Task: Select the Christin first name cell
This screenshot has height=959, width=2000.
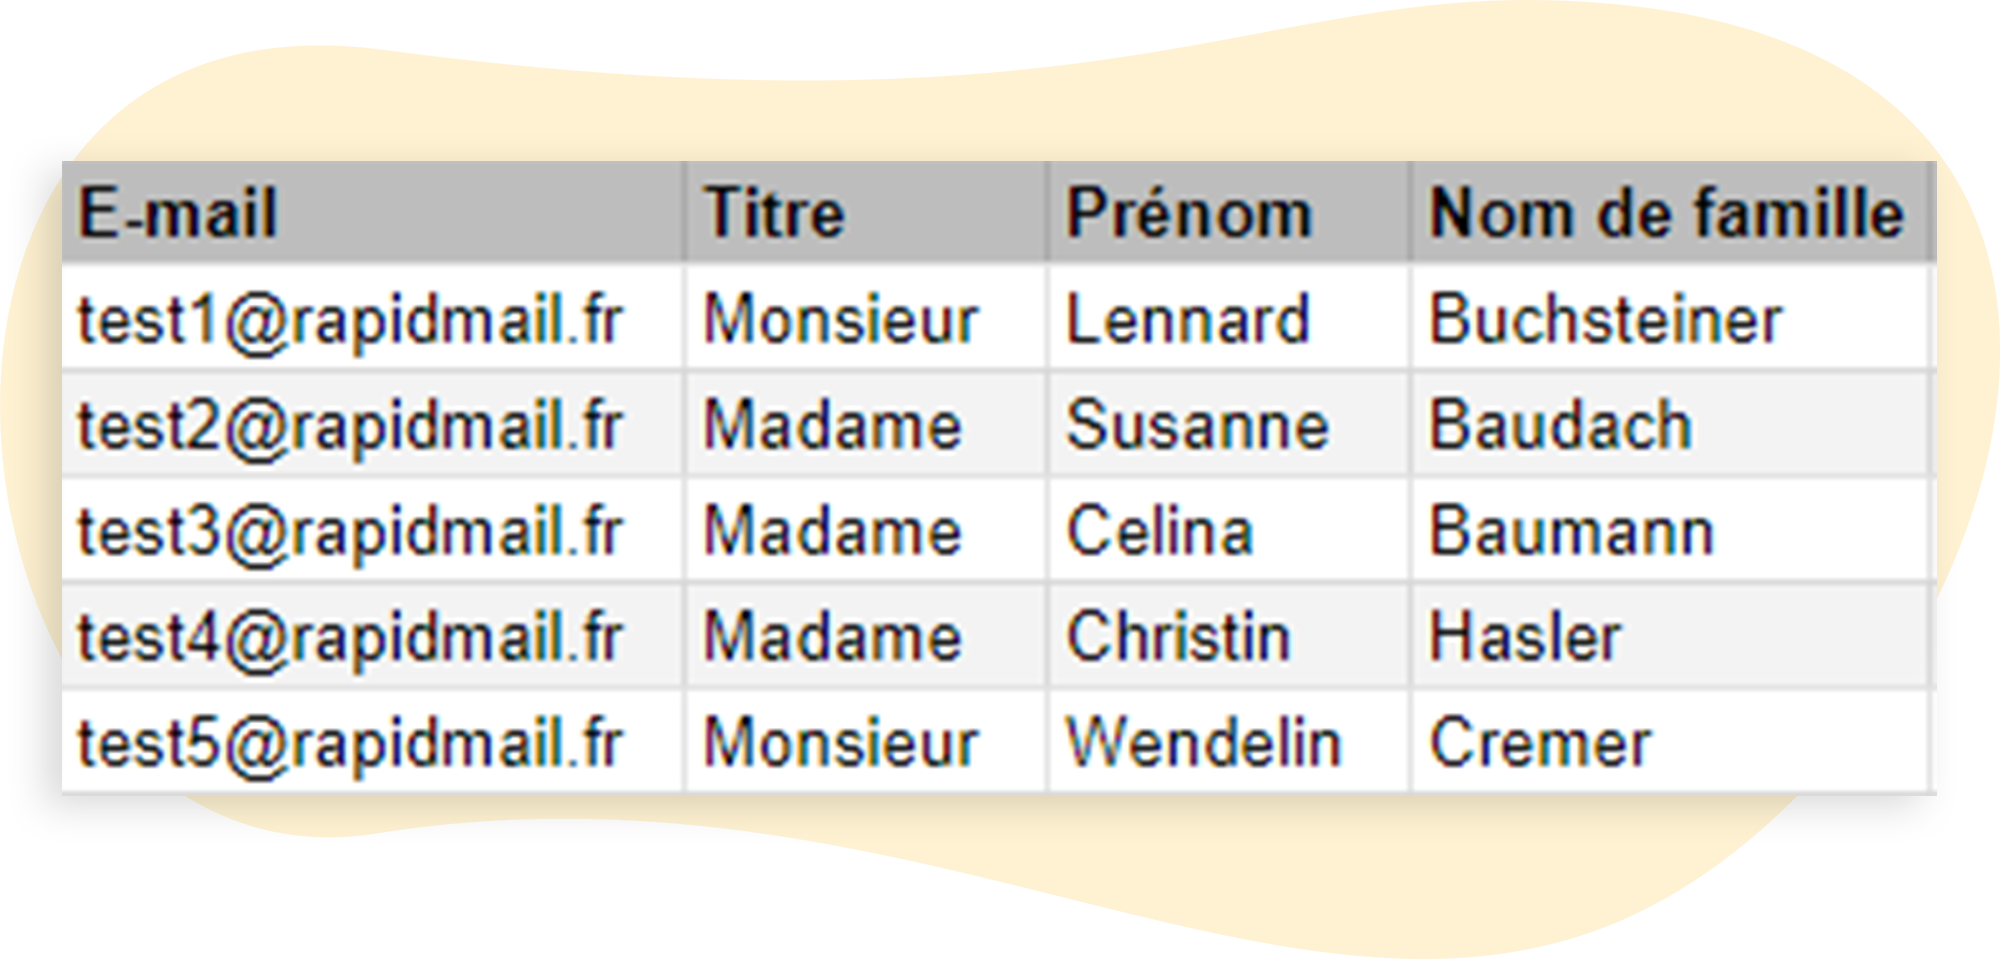Action: (1178, 637)
